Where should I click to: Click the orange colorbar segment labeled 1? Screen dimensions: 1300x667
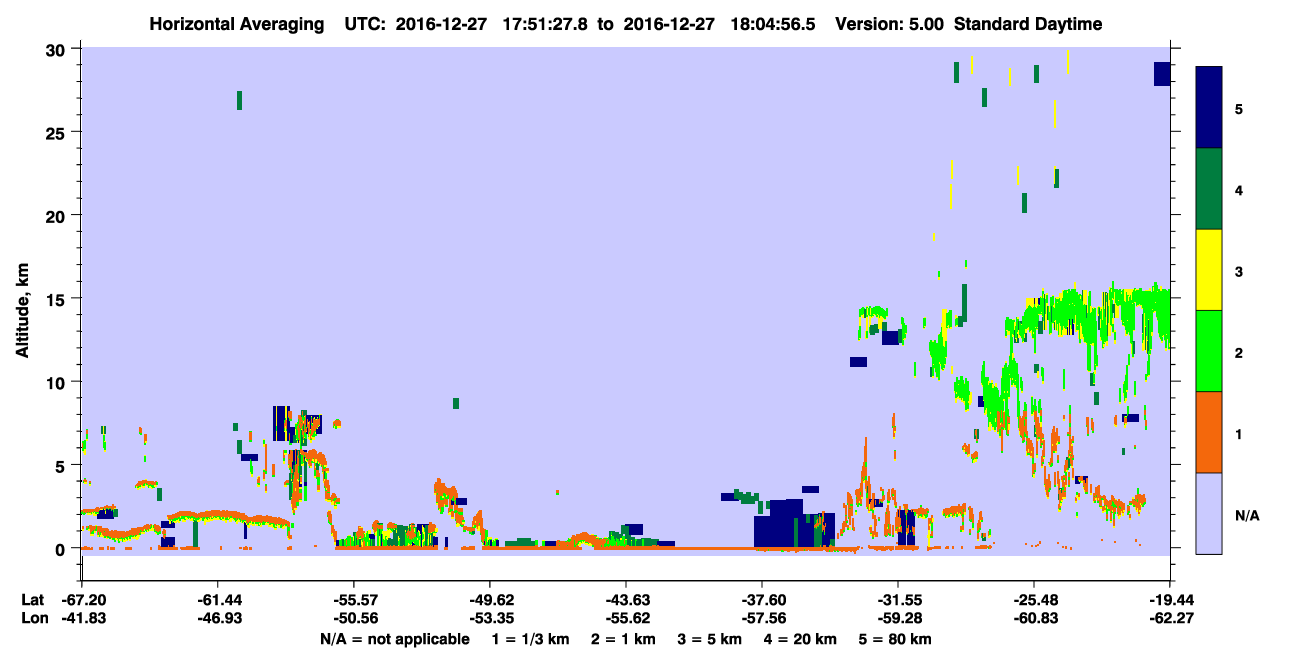click(1209, 432)
